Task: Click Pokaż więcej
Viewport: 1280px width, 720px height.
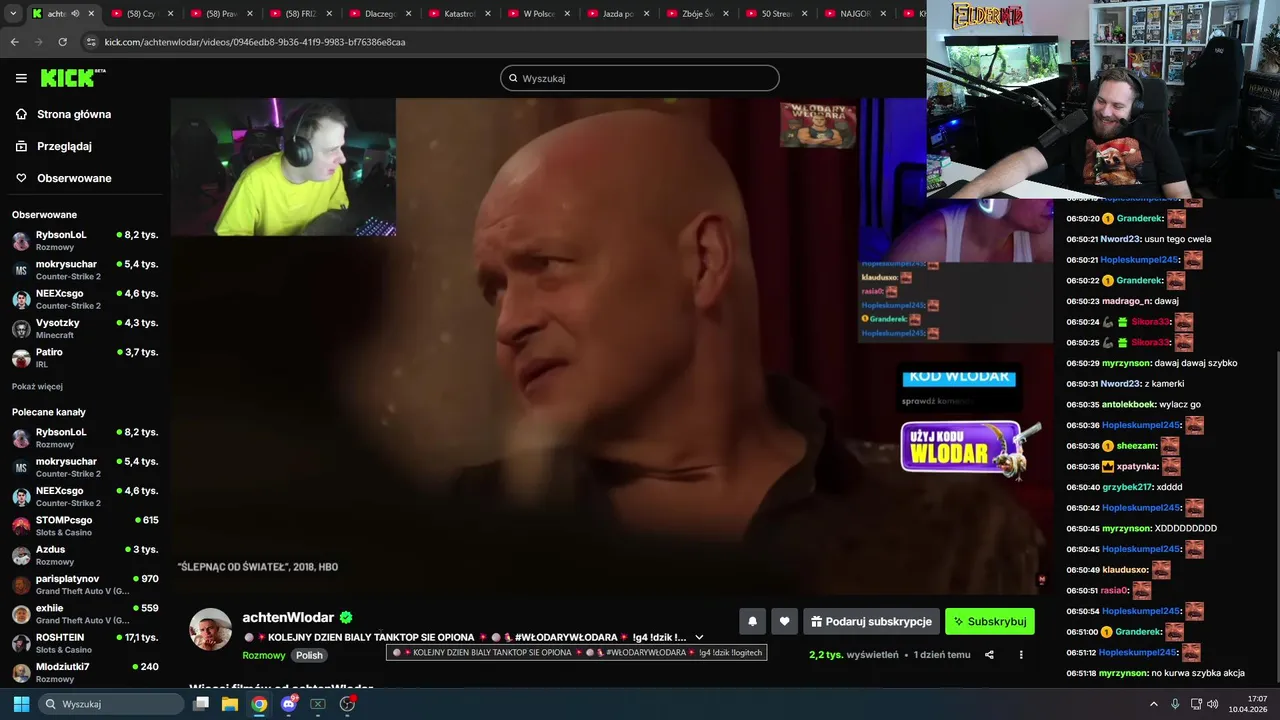Action: (37, 386)
